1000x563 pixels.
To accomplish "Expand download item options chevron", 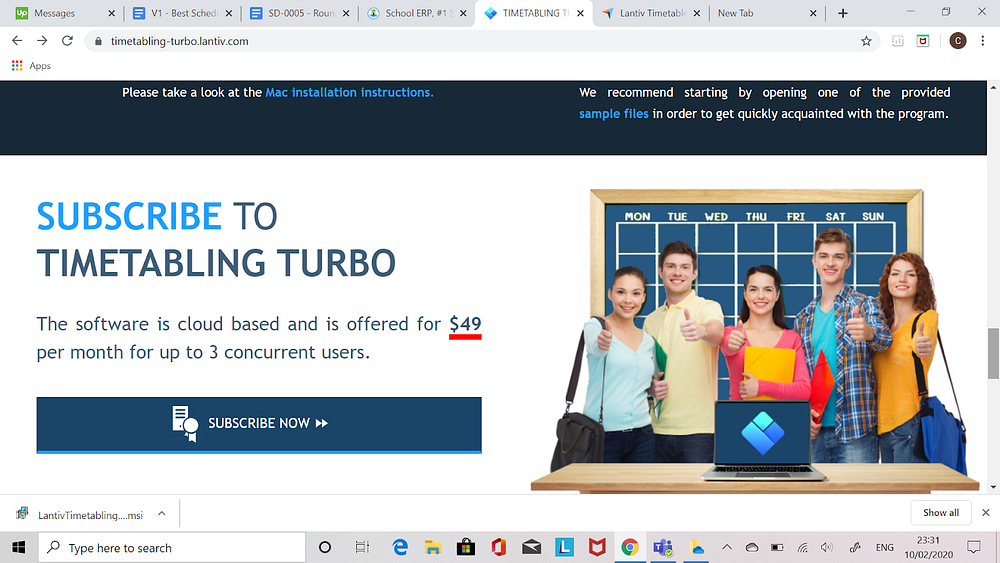I will tap(162, 513).
